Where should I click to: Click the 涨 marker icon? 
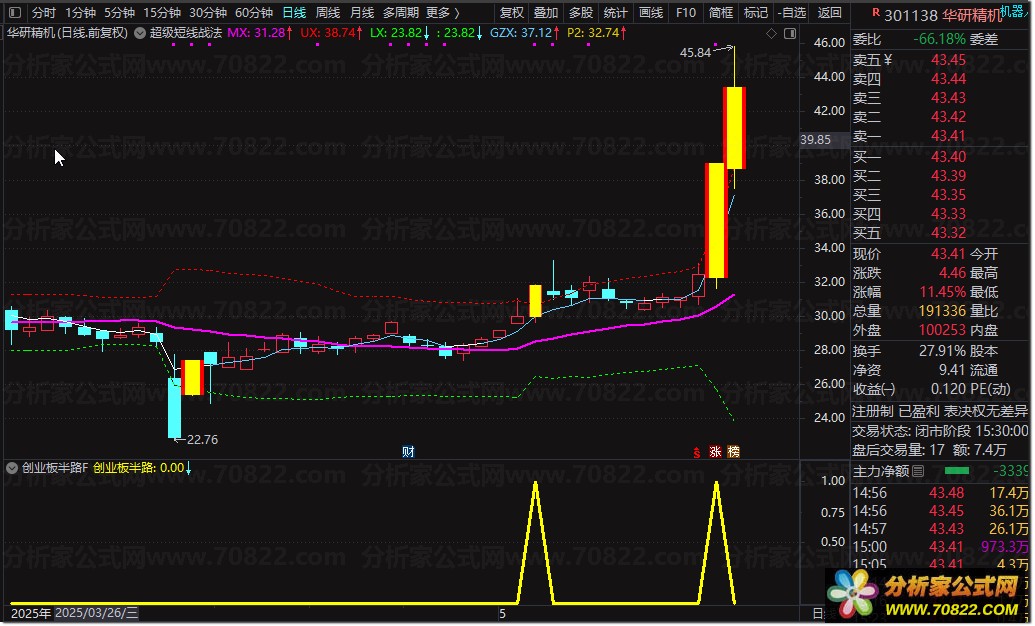(715, 452)
